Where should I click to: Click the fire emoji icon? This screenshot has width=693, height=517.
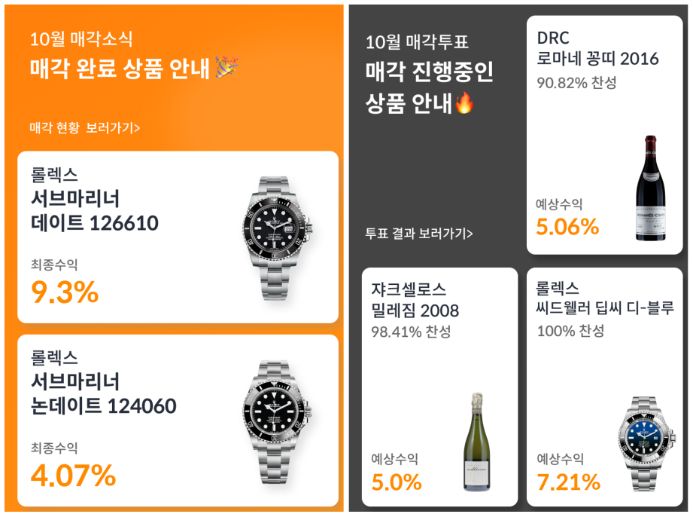click(465, 103)
